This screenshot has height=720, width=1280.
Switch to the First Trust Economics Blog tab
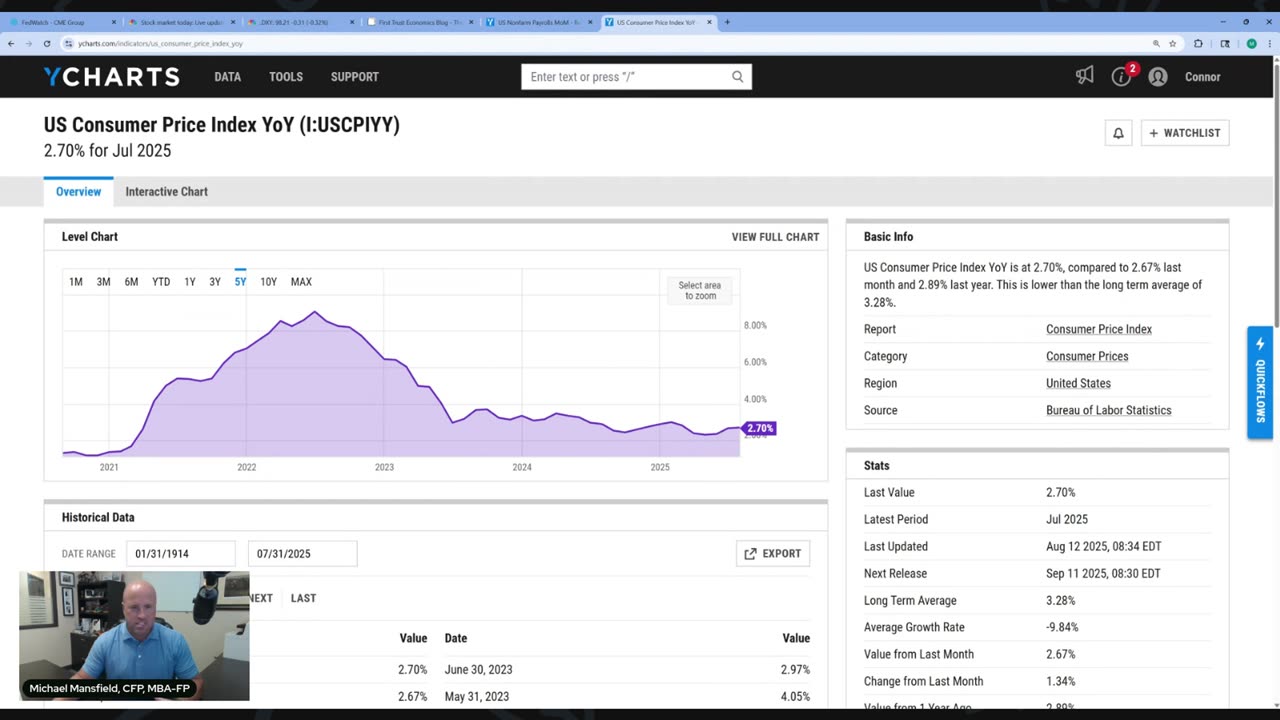(x=419, y=22)
